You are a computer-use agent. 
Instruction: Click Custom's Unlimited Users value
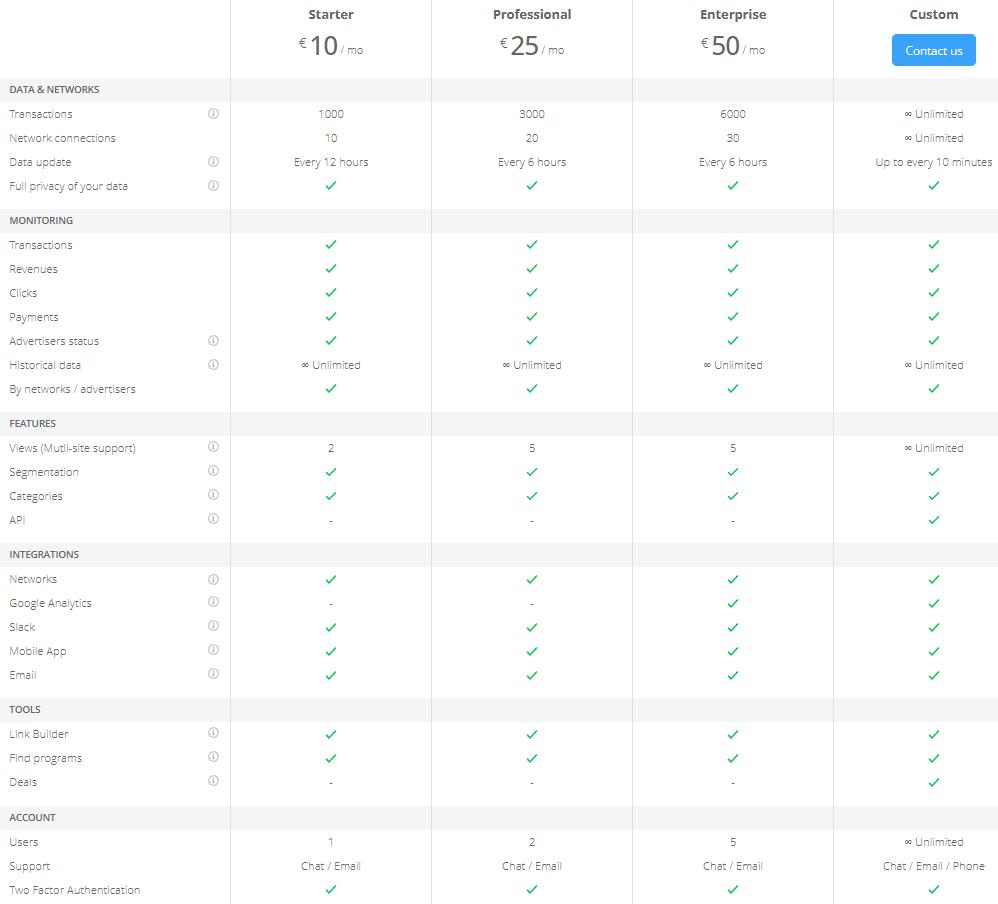934,842
